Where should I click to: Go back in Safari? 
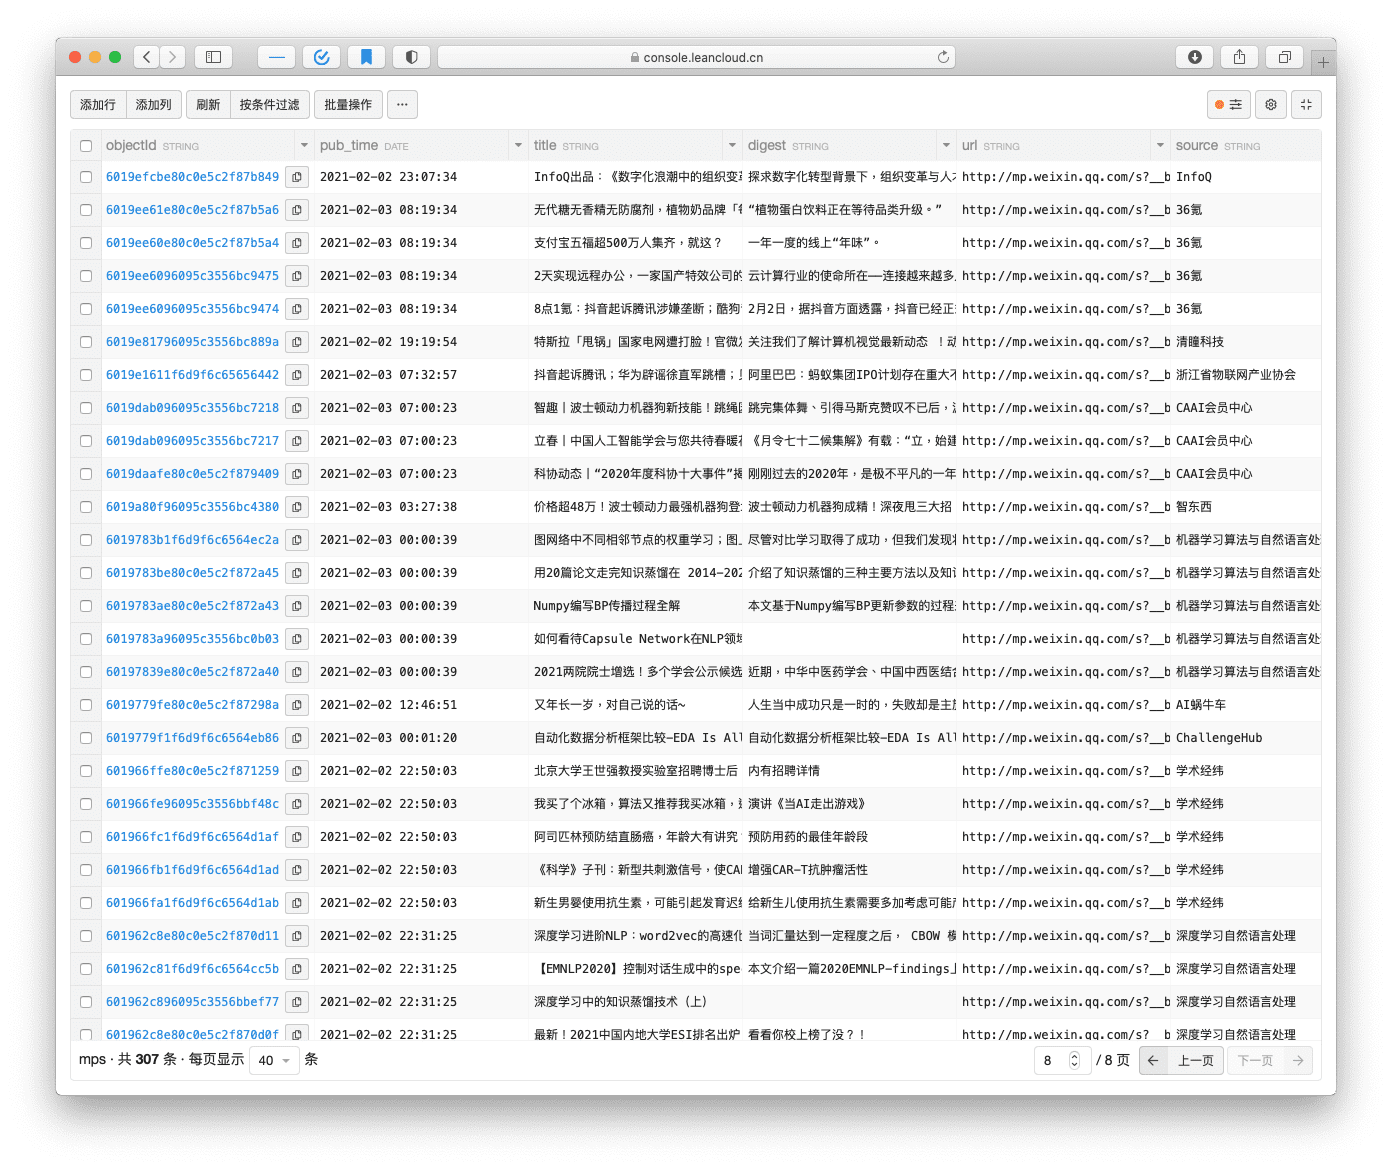pos(147,57)
